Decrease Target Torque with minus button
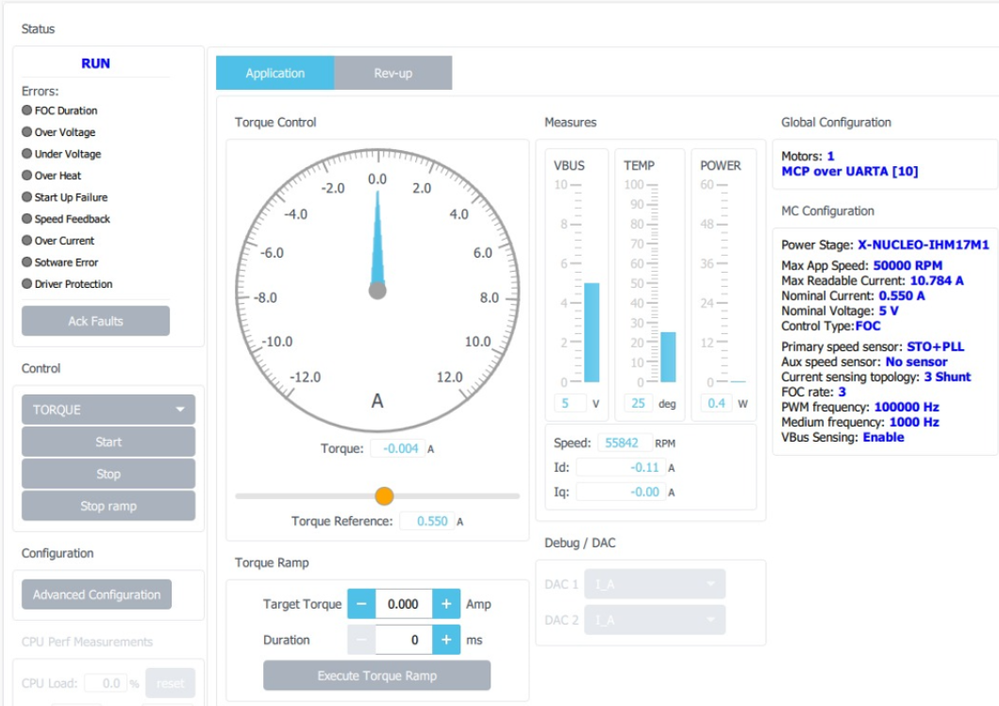The width and height of the screenshot is (999, 706). pyautogui.click(x=361, y=603)
